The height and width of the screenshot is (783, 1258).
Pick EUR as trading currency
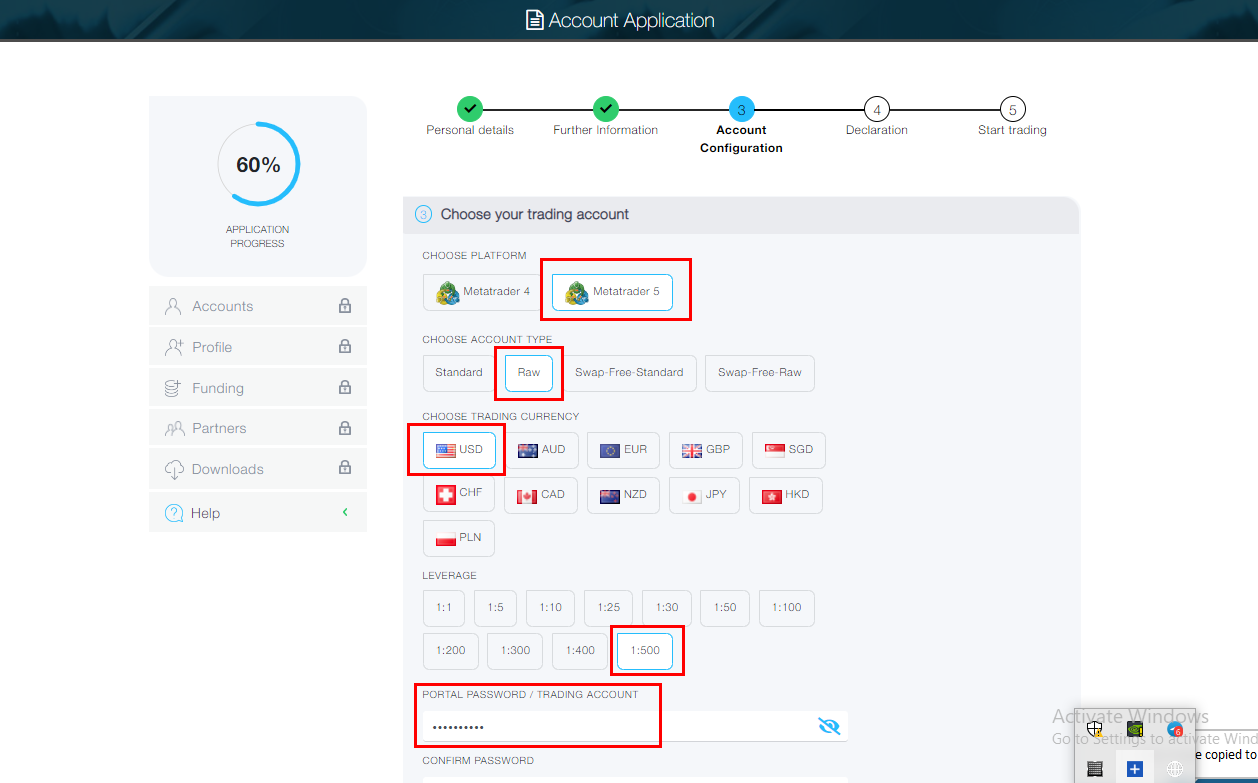pos(624,450)
